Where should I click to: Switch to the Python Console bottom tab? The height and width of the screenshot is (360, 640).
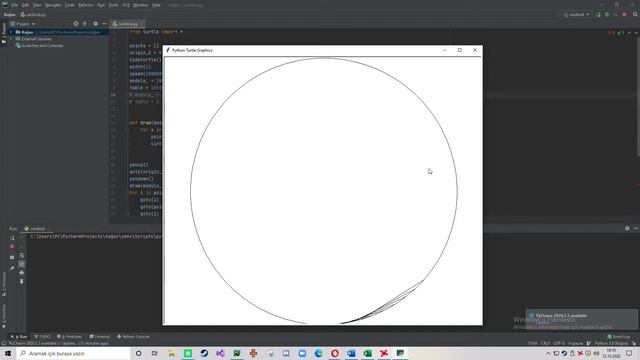point(133,337)
